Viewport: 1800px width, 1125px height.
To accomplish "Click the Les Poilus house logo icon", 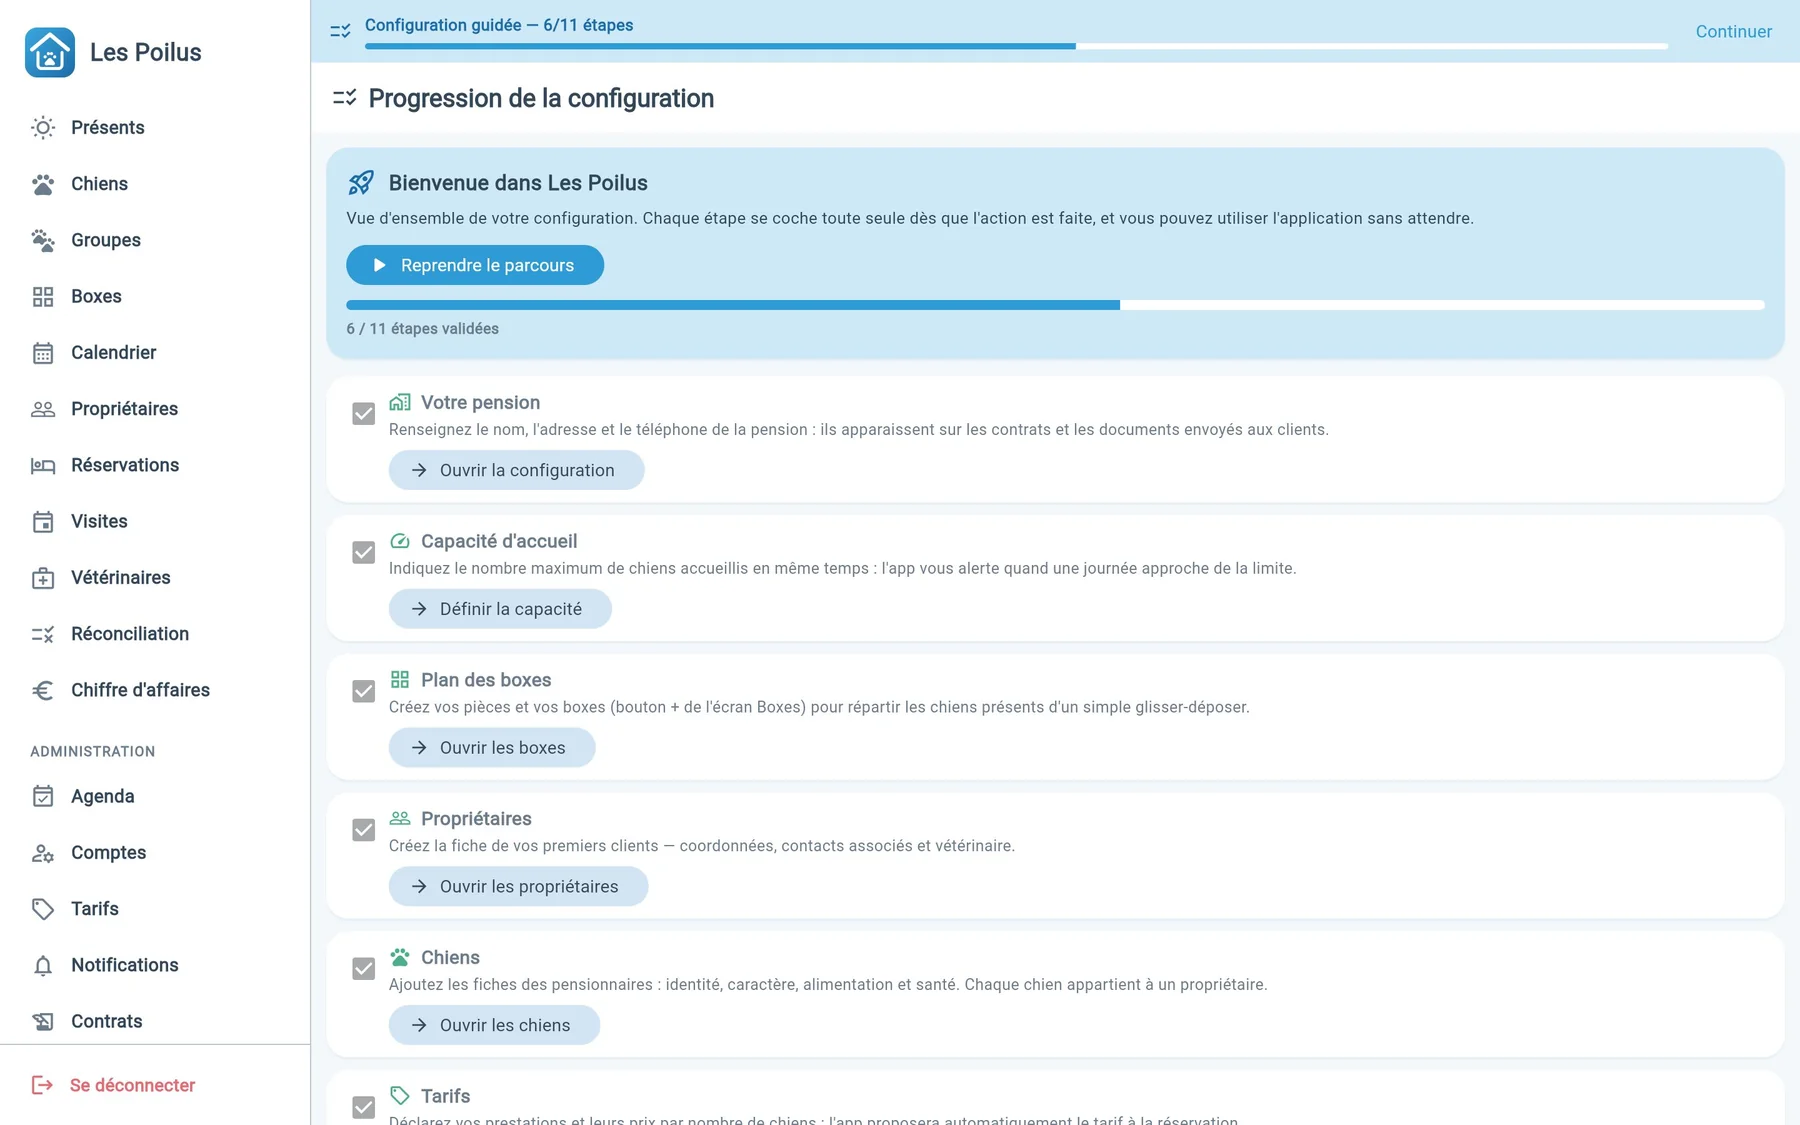I will [x=50, y=52].
